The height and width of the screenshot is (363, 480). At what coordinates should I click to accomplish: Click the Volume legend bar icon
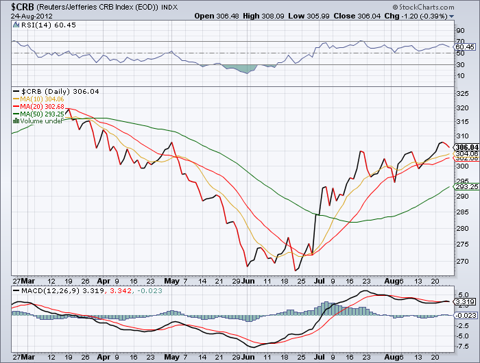click(15, 121)
